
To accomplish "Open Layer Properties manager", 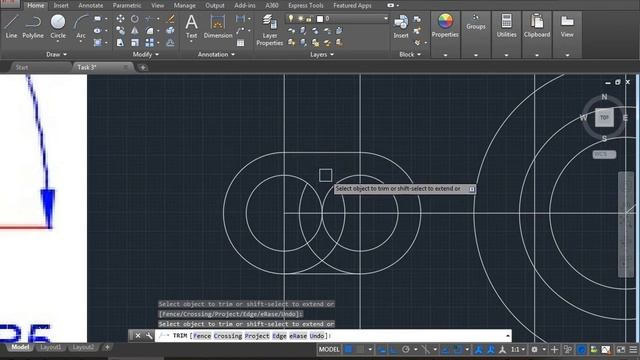I will click(x=269, y=30).
